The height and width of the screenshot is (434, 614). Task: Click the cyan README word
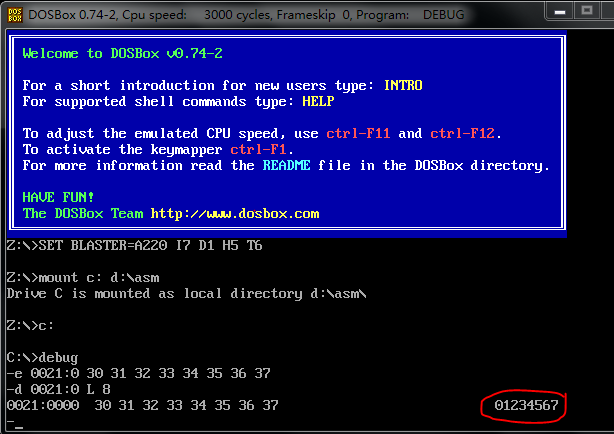coord(286,165)
